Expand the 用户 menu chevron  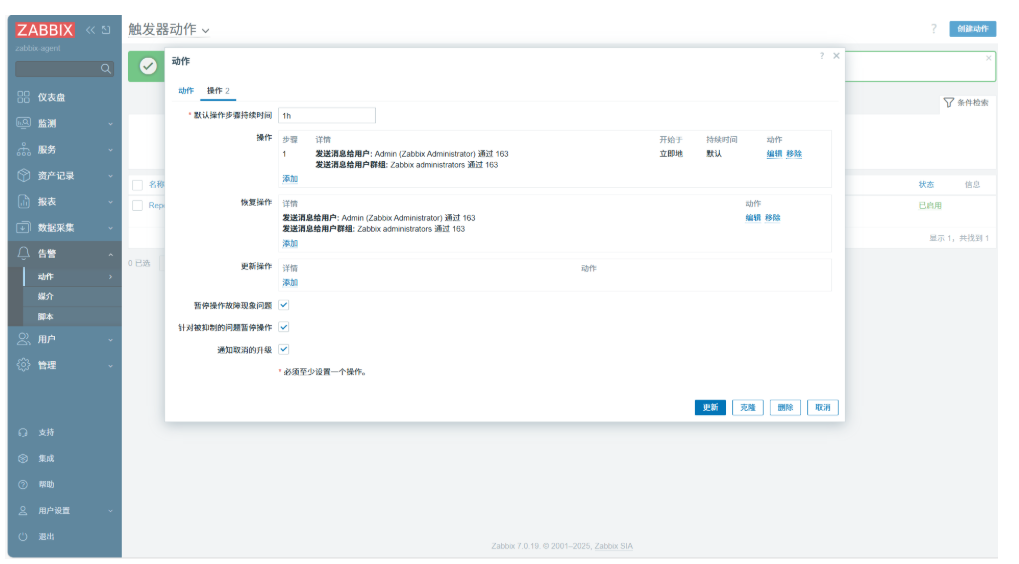[110, 339]
